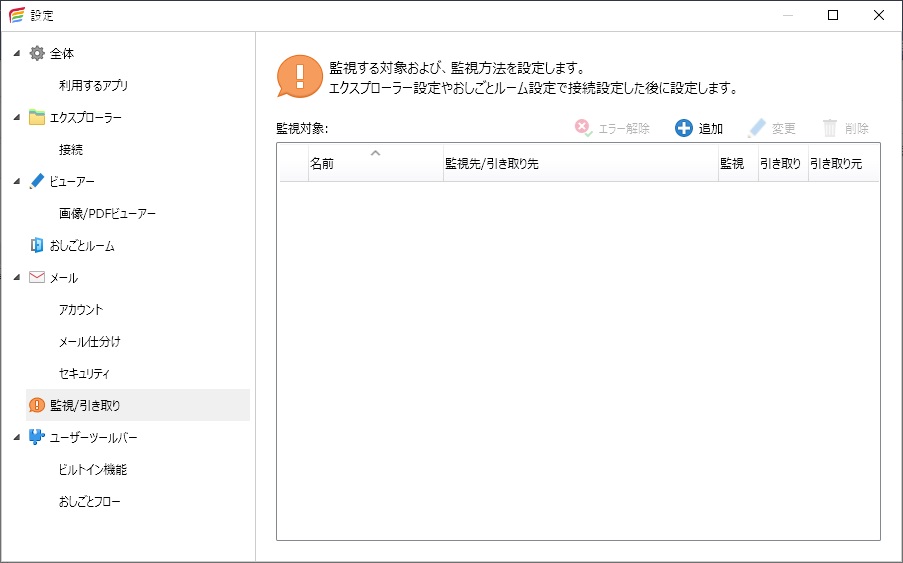The image size is (903, 563).
Task: Click the おしごとルーム door icon
Action: coord(37,245)
